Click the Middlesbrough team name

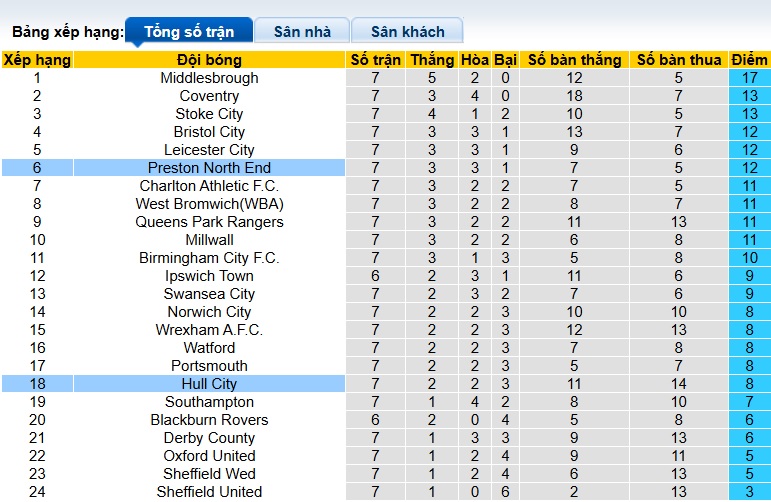[209, 78]
